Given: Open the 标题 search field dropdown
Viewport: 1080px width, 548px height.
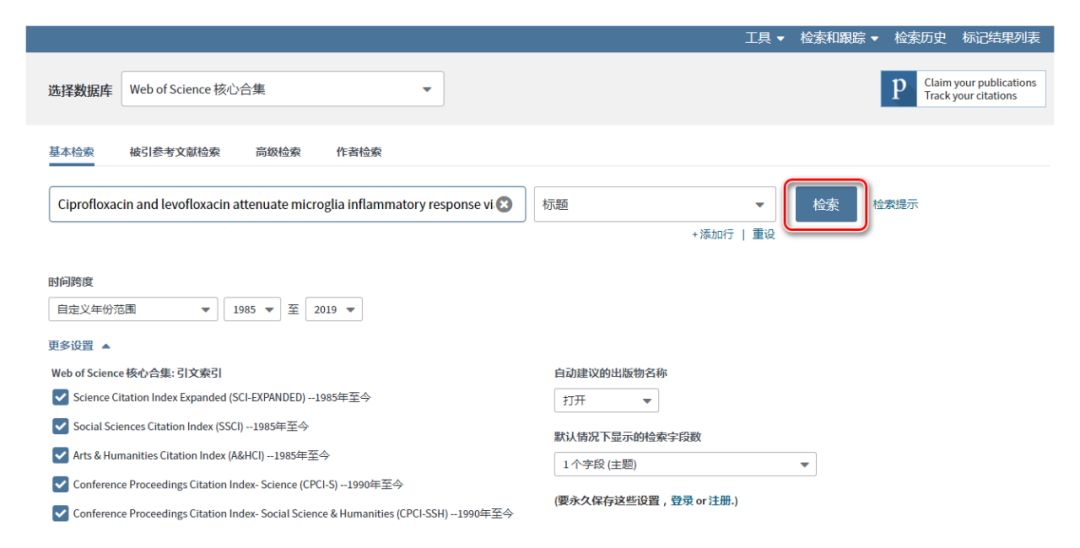Looking at the screenshot, I should tap(654, 204).
